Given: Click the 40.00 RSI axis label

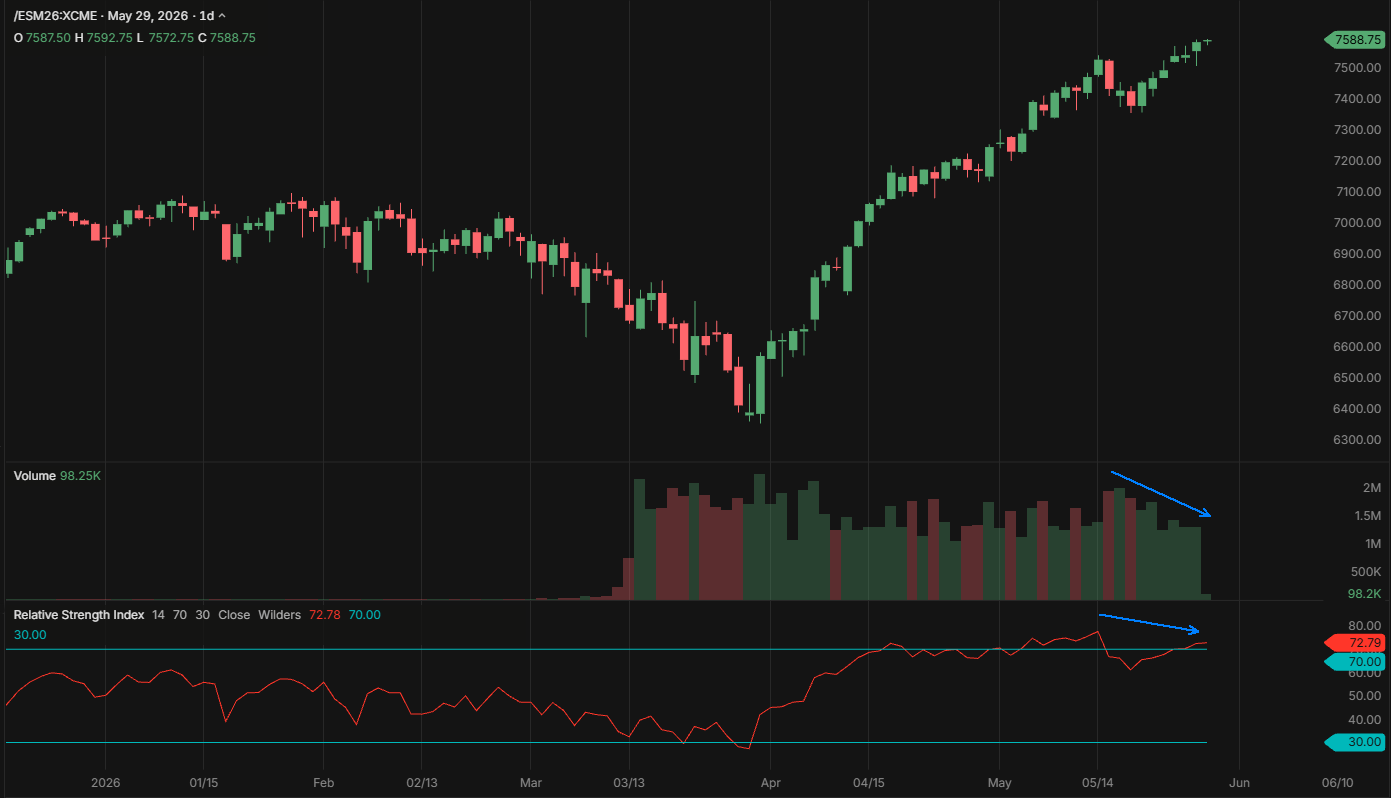Looking at the screenshot, I should click(x=1365, y=720).
